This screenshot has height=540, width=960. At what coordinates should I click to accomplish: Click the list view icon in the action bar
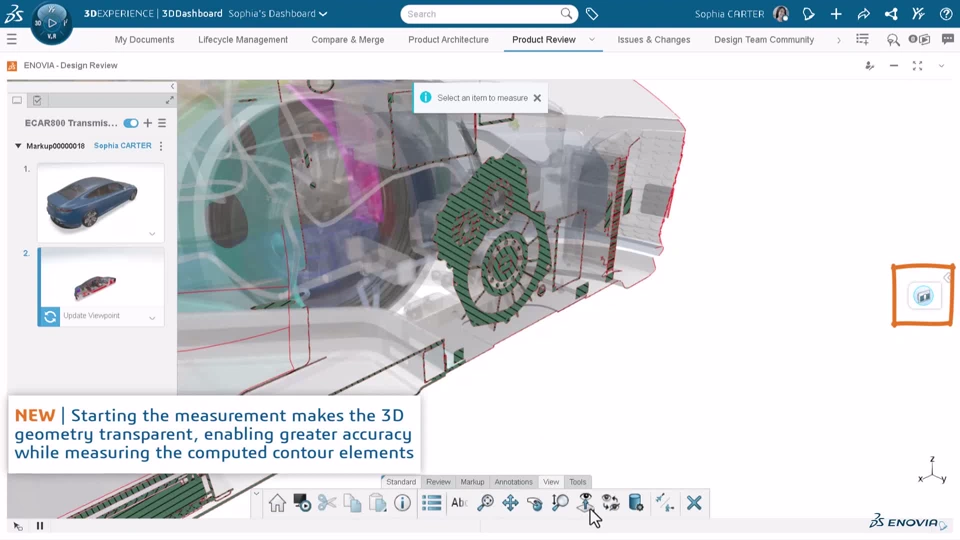(x=432, y=503)
